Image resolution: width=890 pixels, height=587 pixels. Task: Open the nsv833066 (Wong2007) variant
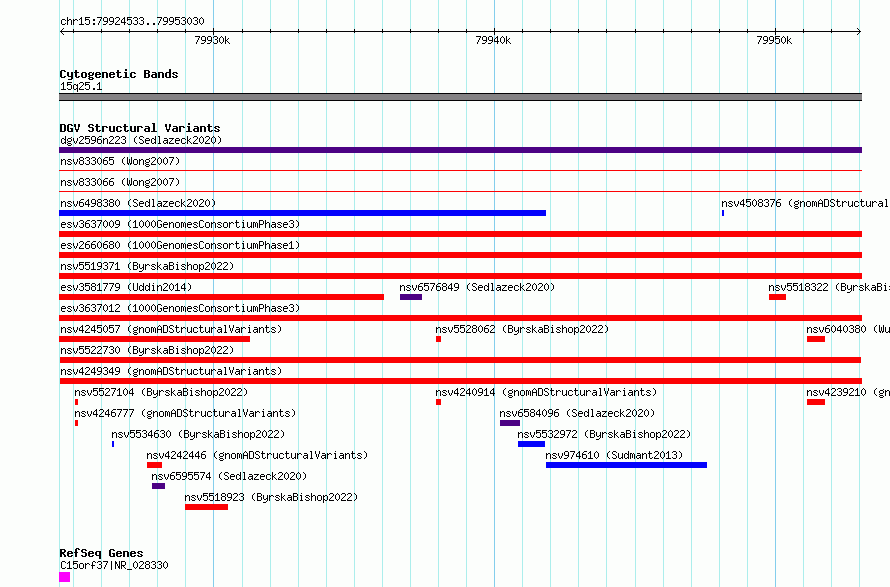pos(120,182)
